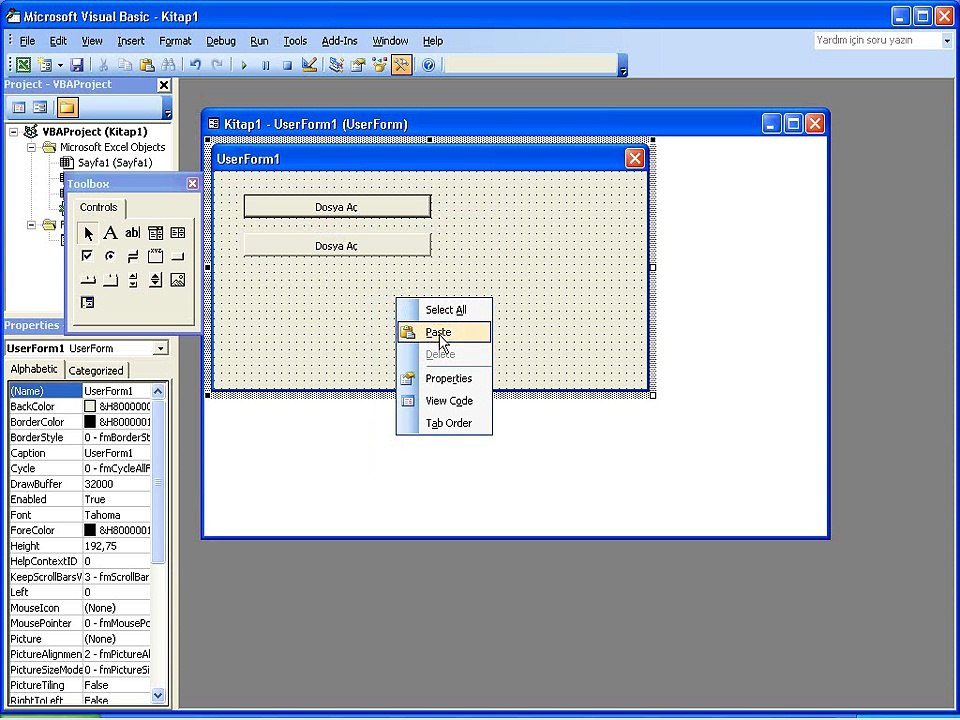Viewport: 960px width, 720px height.
Task: Click View Object icon in Project panel
Action: click(x=40, y=108)
